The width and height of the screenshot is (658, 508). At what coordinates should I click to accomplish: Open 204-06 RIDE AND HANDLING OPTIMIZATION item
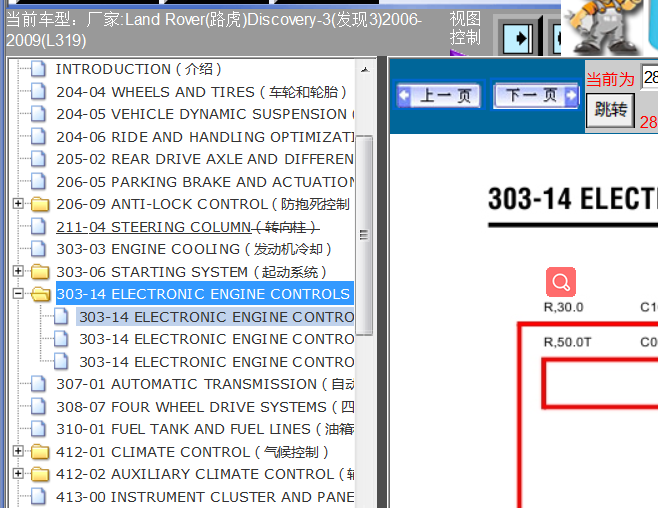(205, 137)
